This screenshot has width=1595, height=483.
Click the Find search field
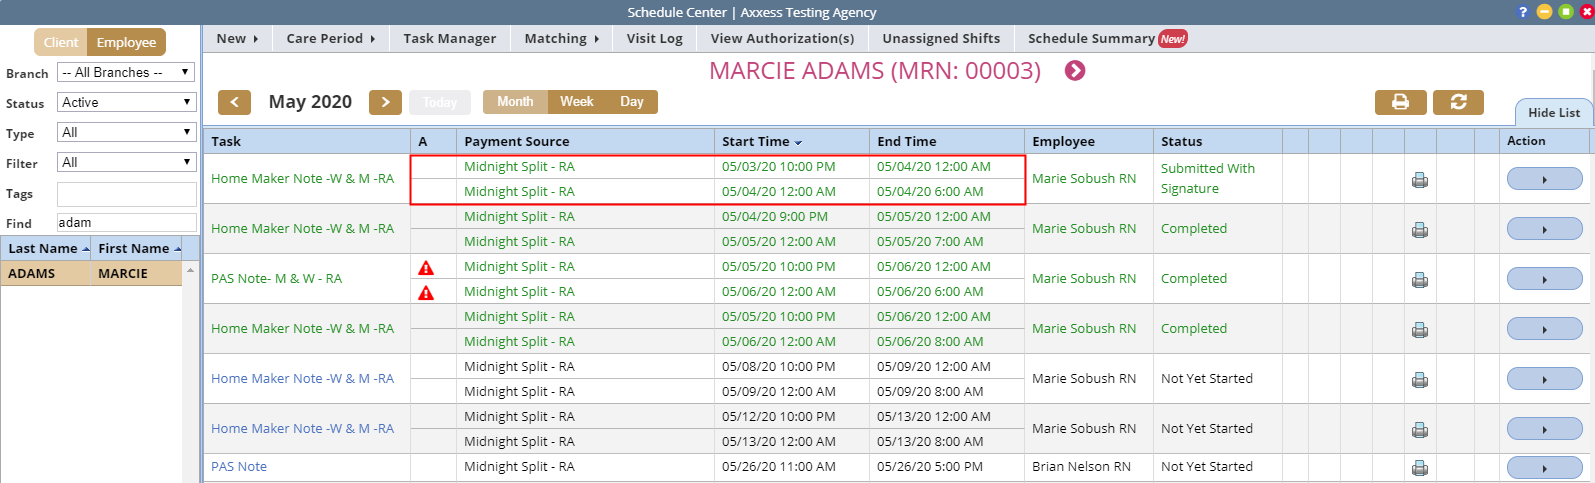[x=126, y=223]
